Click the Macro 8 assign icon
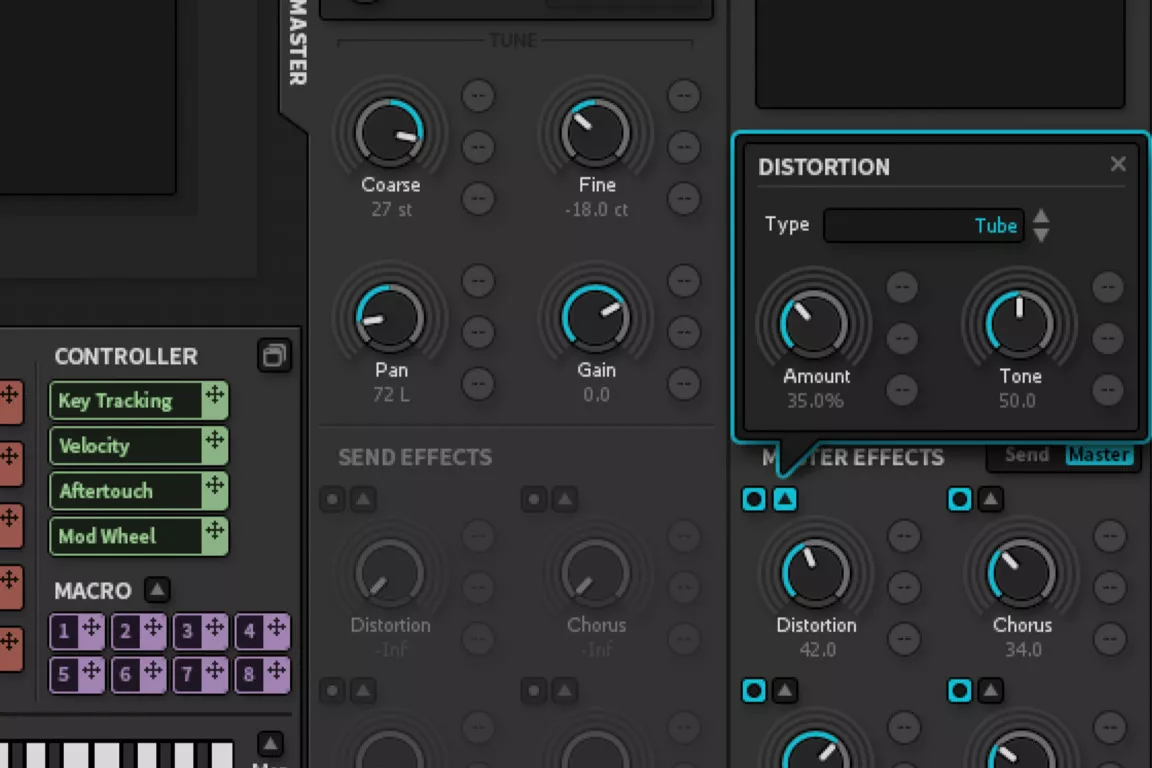1152x768 pixels. tap(276, 674)
